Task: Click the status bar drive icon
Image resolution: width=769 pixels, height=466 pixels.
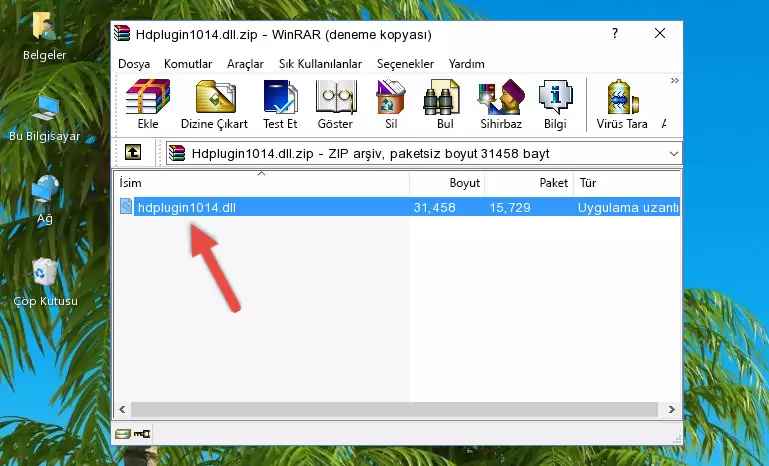Action: coord(123,433)
